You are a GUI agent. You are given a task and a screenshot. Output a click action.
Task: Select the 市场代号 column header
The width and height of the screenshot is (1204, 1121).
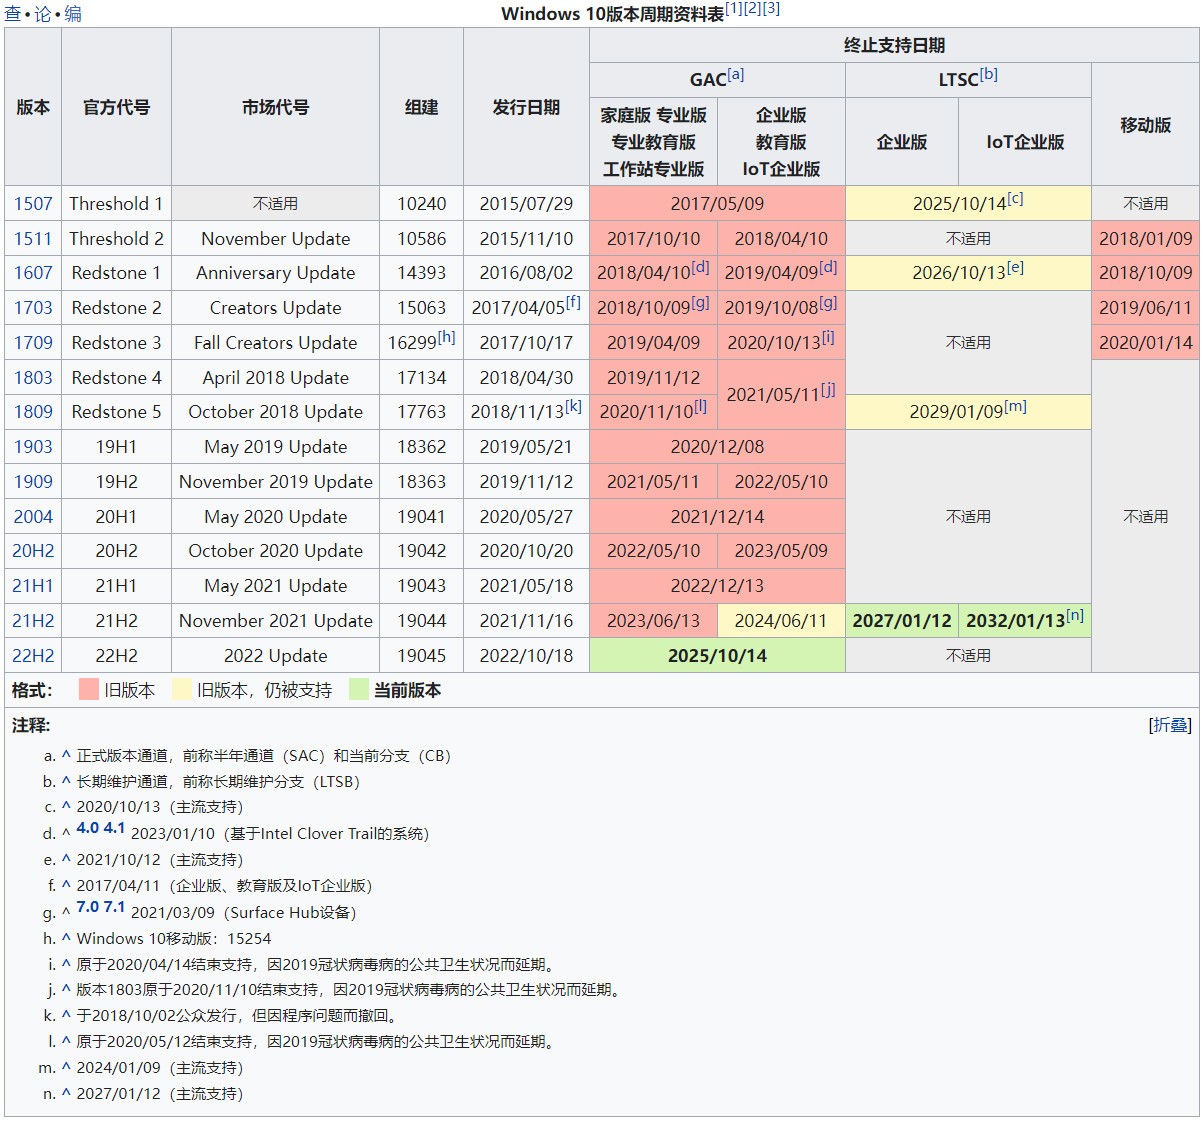(275, 107)
